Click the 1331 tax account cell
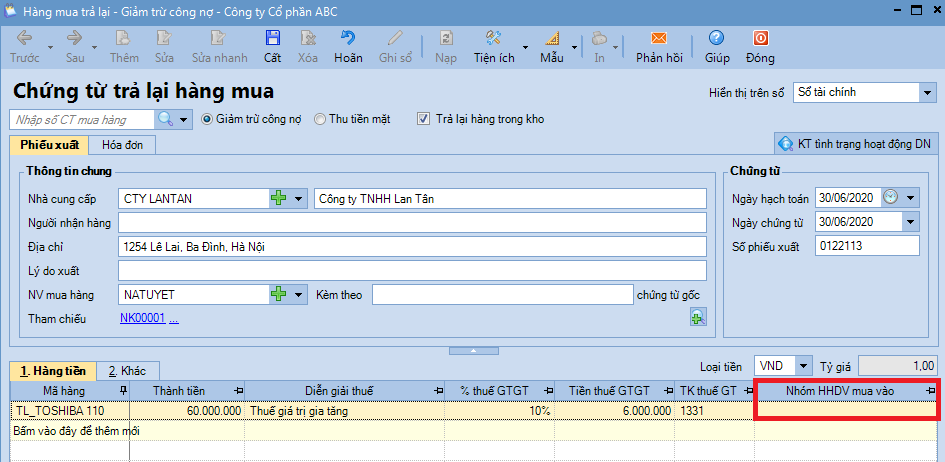The height and width of the screenshot is (462, 945). coord(714,411)
